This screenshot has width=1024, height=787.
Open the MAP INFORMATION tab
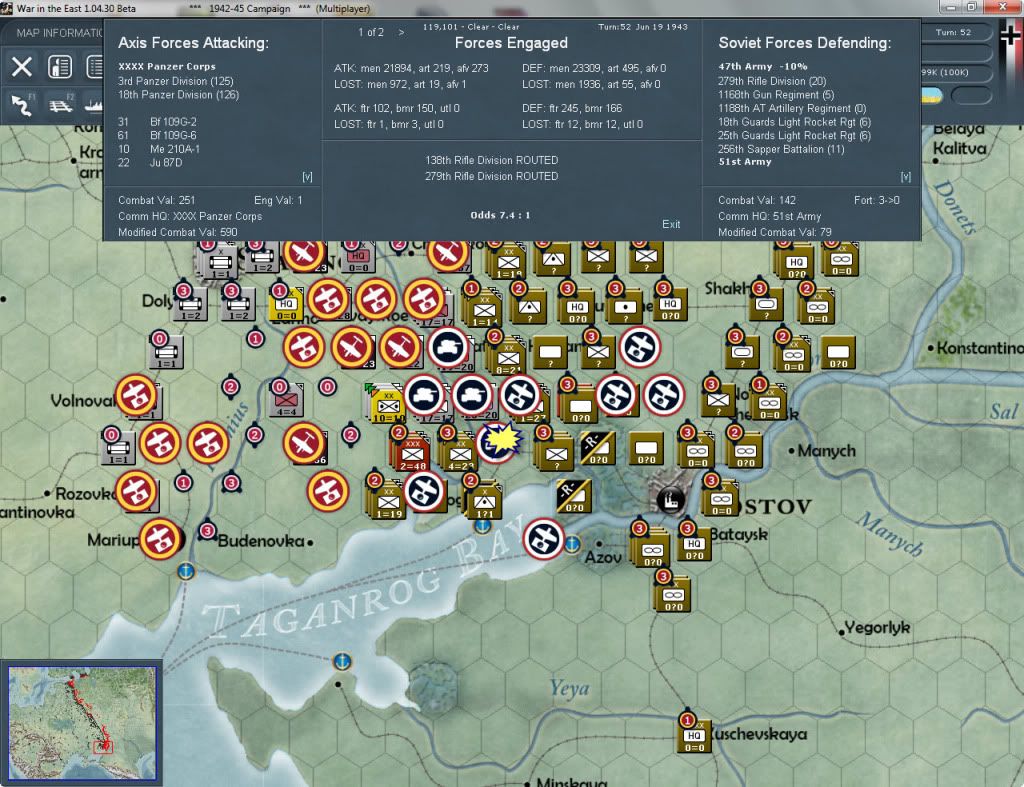point(59,33)
